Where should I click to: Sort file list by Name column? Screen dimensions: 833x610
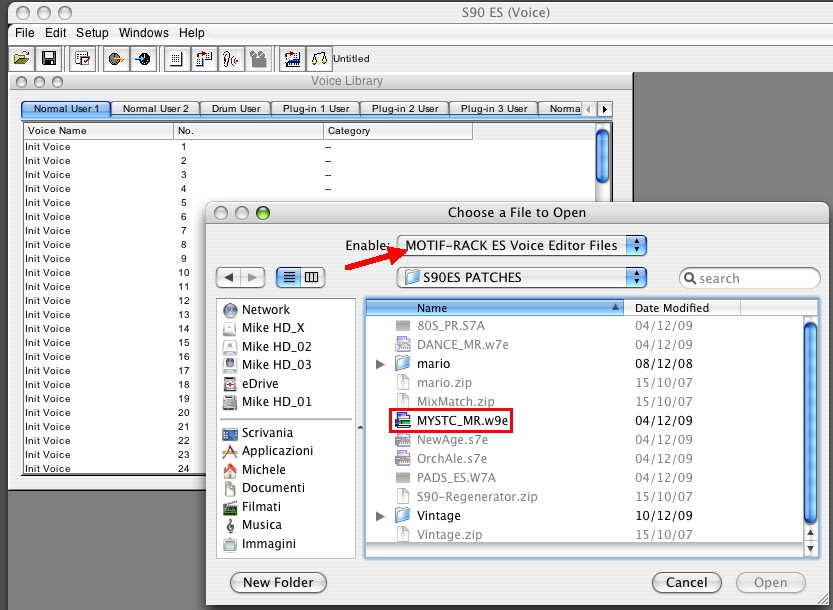click(x=495, y=308)
